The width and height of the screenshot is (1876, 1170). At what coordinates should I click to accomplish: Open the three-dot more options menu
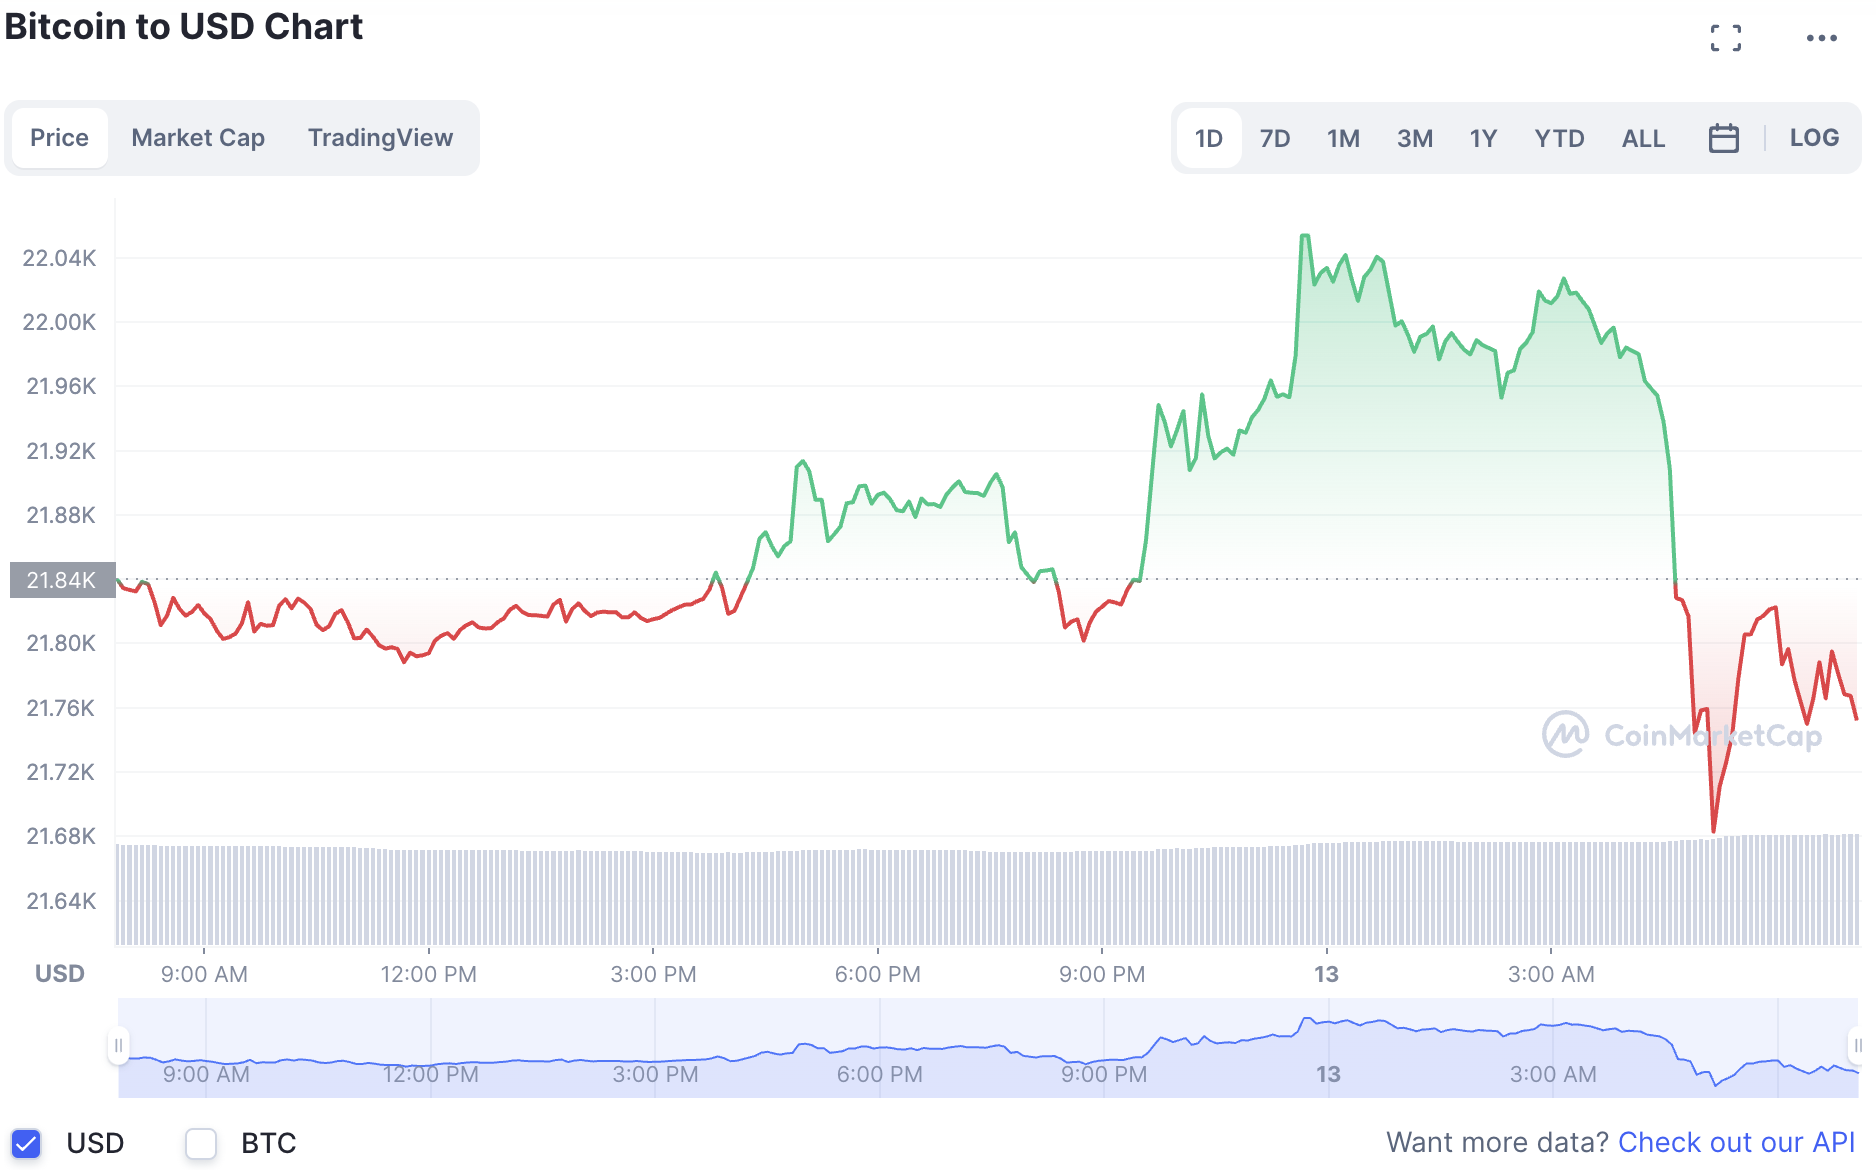(1821, 38)
